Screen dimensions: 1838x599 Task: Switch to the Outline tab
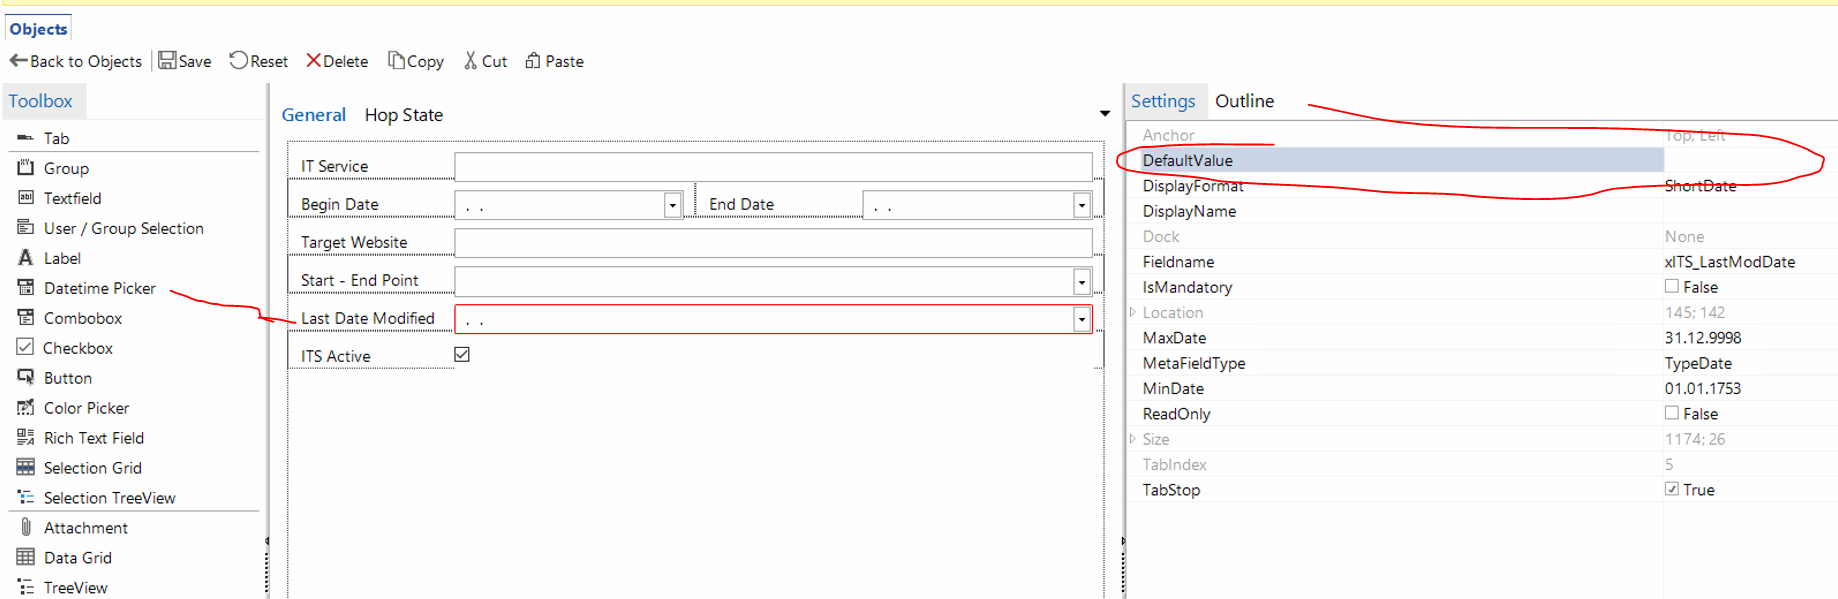click(x=1244, y=101)
